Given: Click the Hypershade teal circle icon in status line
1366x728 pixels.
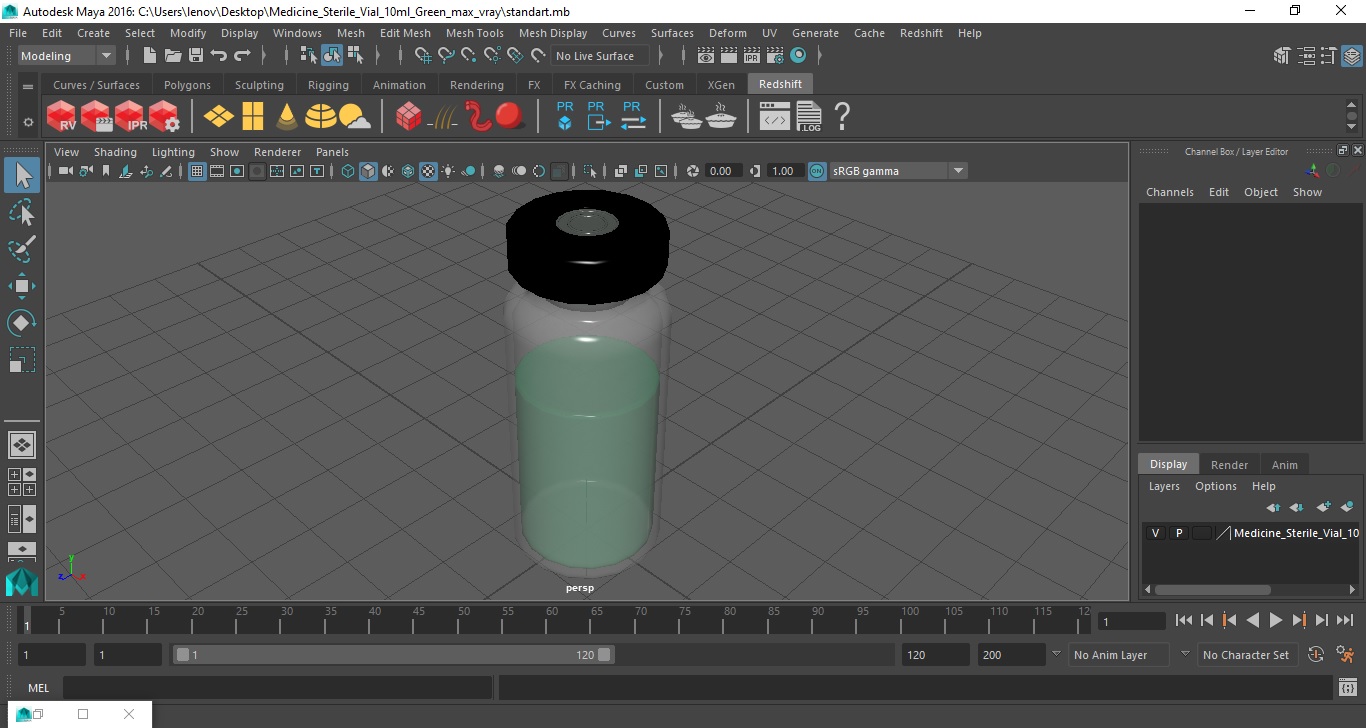Looking at the screenshot, I should [799, 56].
